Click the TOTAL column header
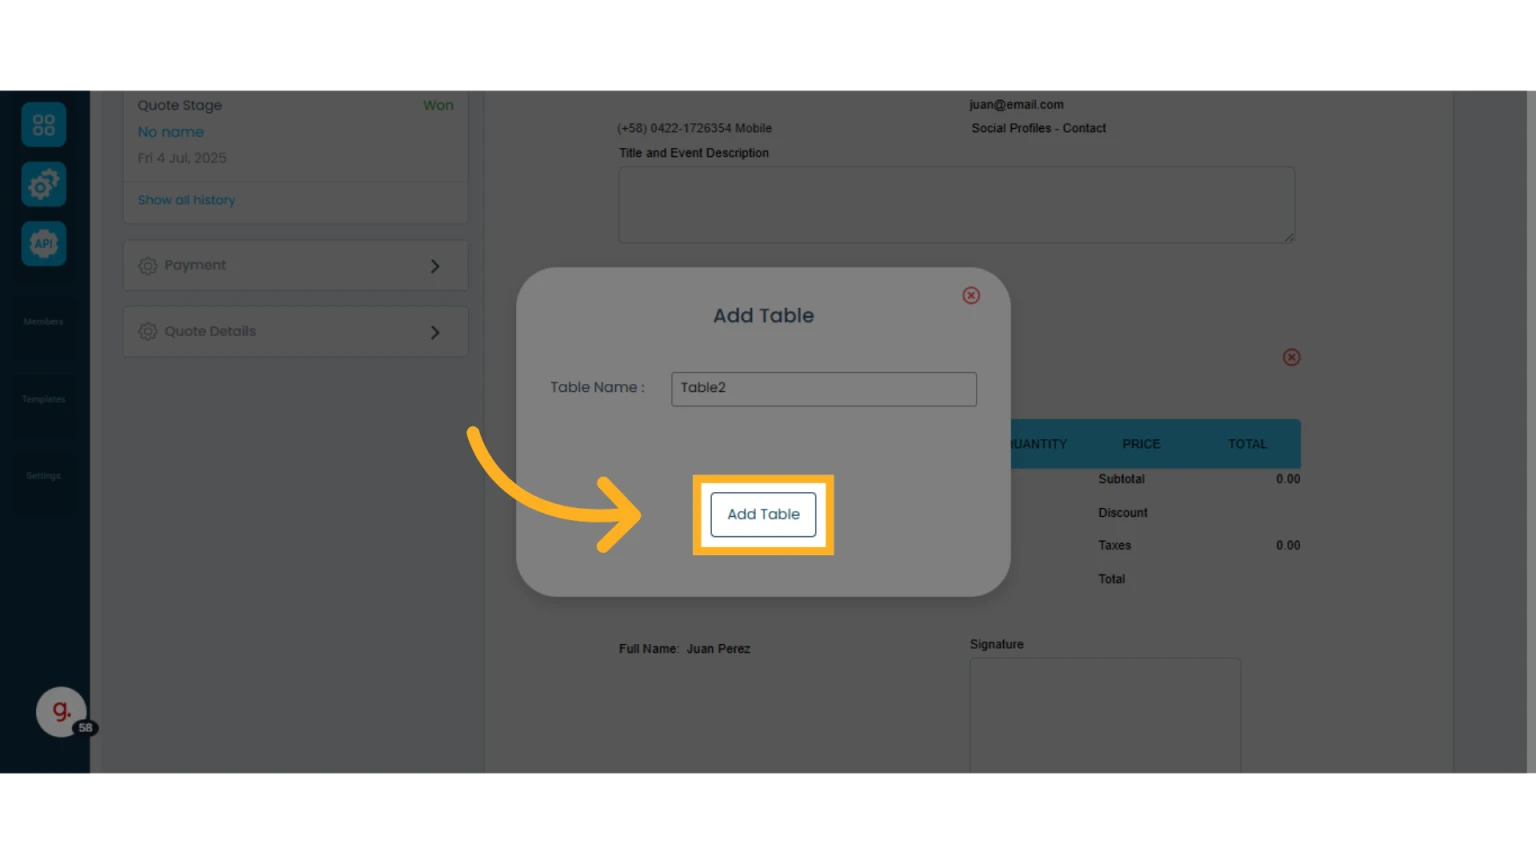1536x864 pixels. coord(1247,444)
